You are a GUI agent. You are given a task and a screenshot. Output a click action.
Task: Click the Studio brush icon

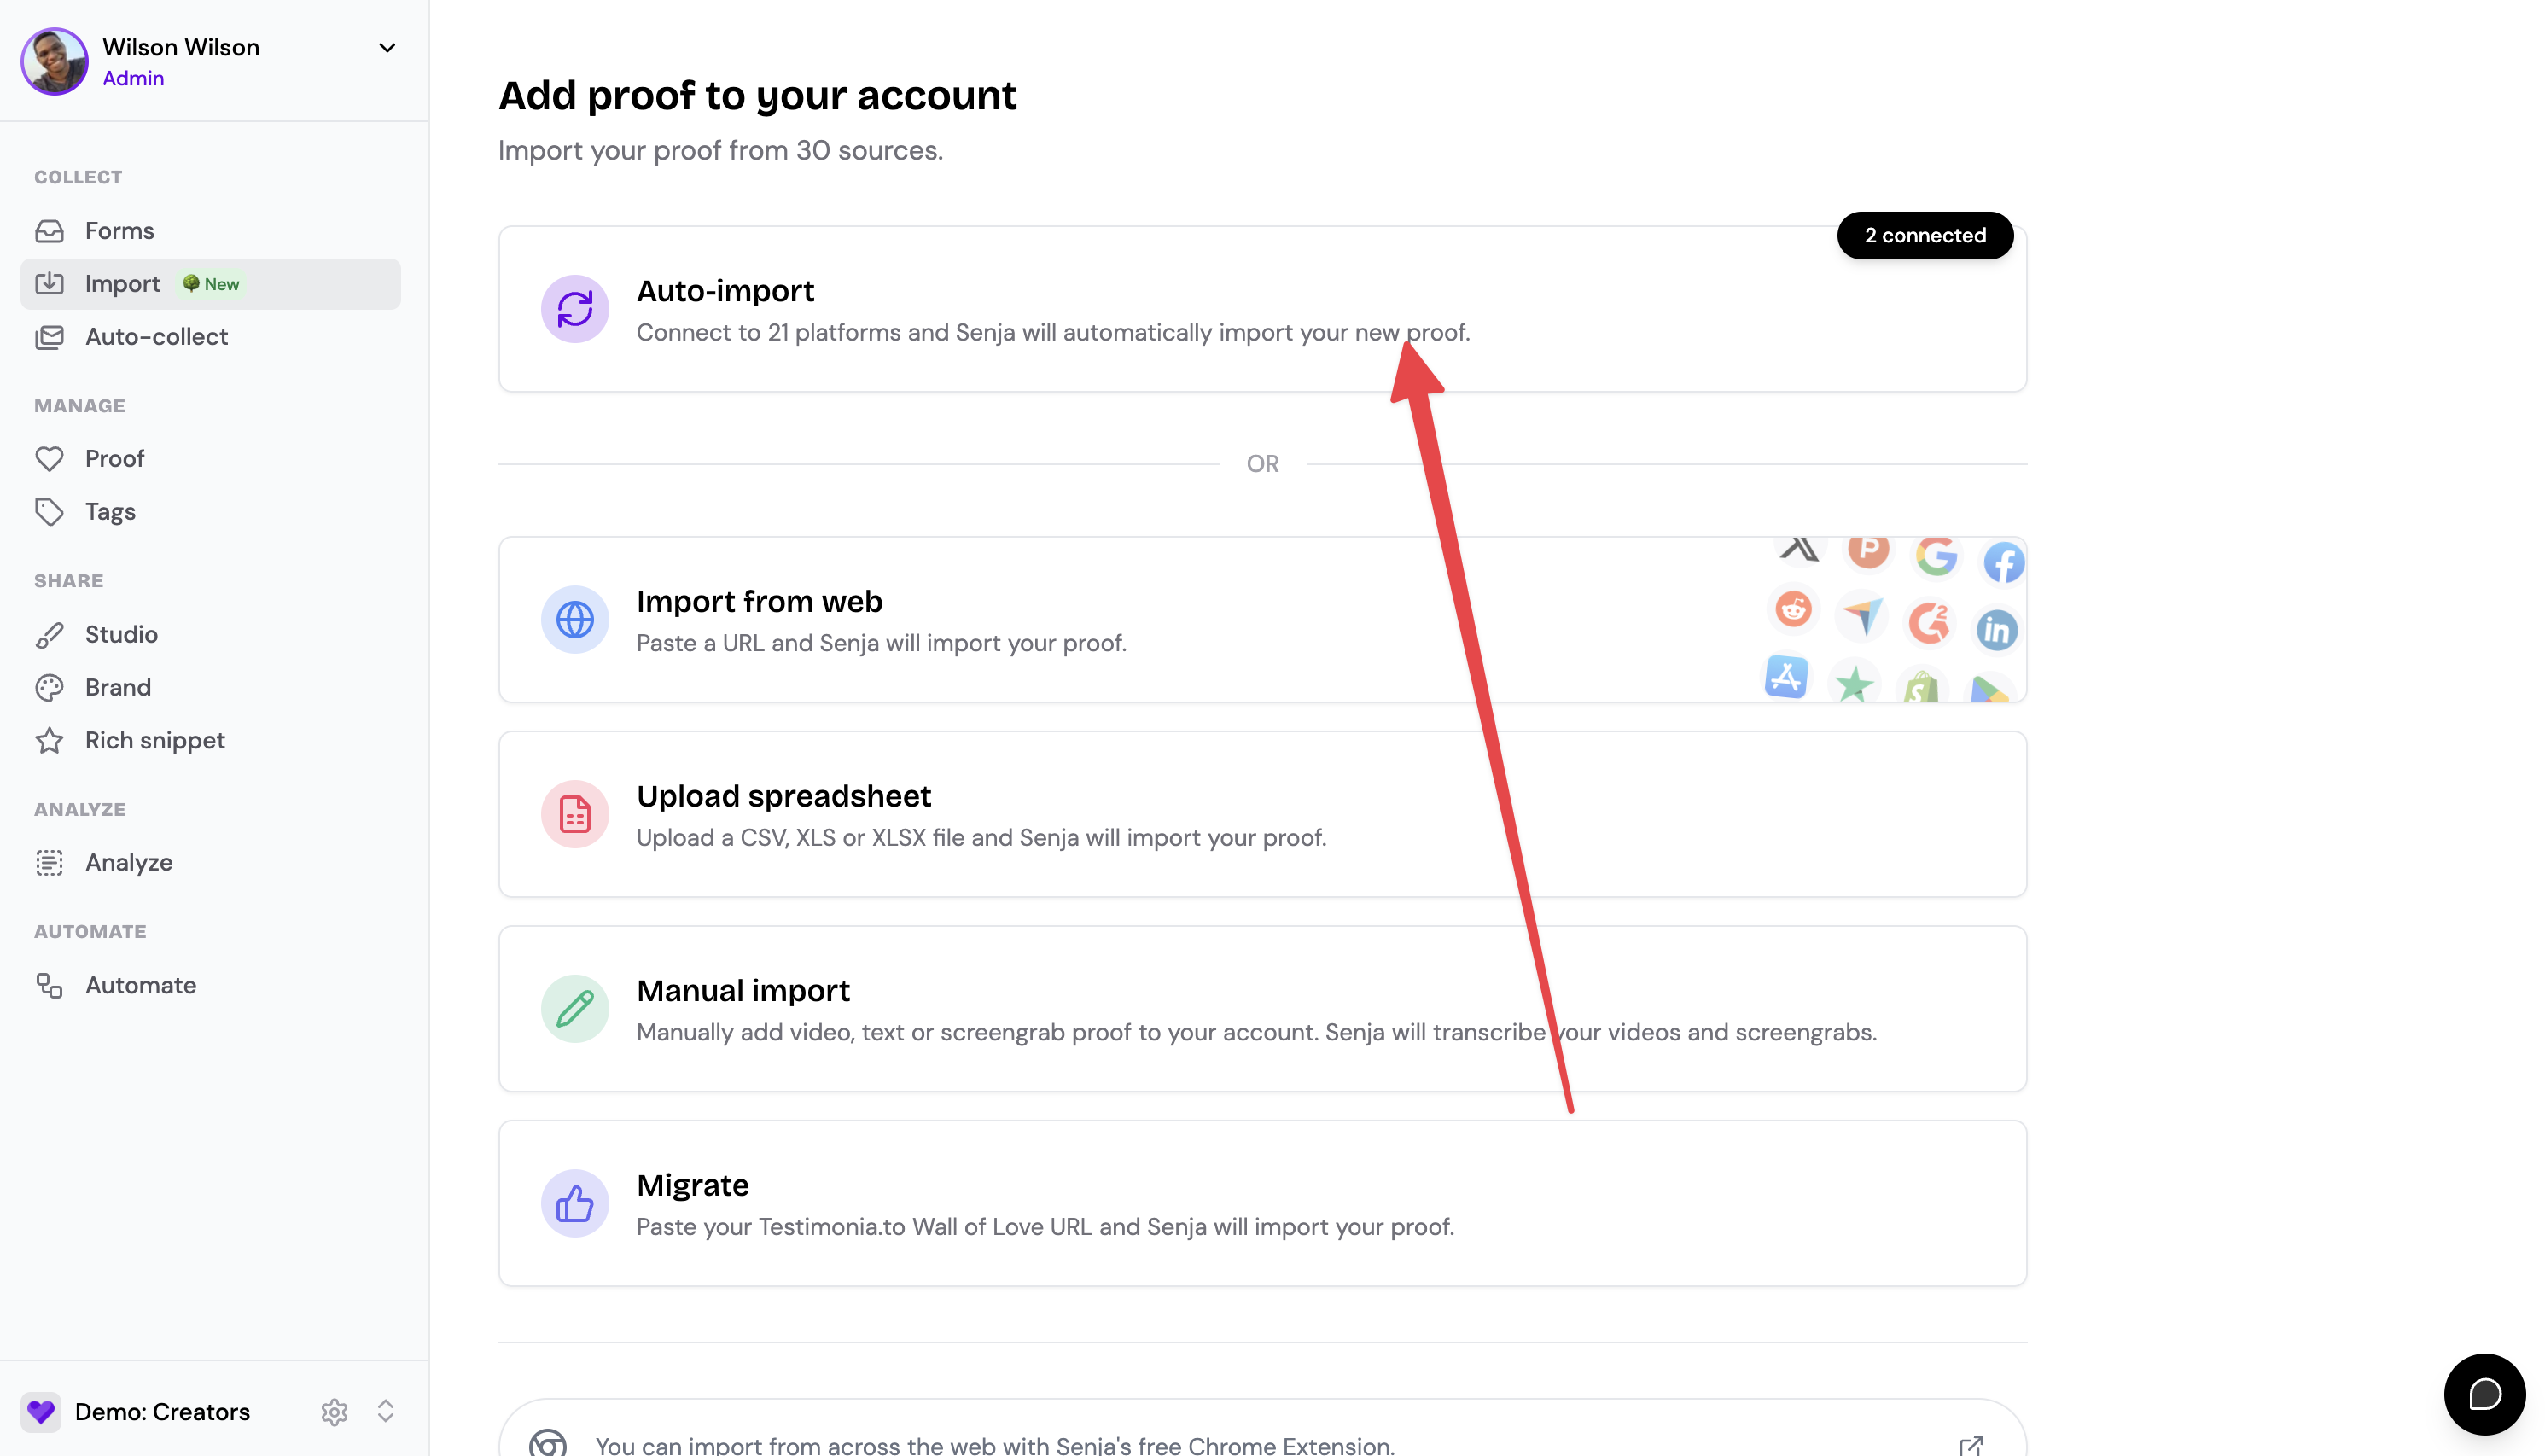pos(49,635)
